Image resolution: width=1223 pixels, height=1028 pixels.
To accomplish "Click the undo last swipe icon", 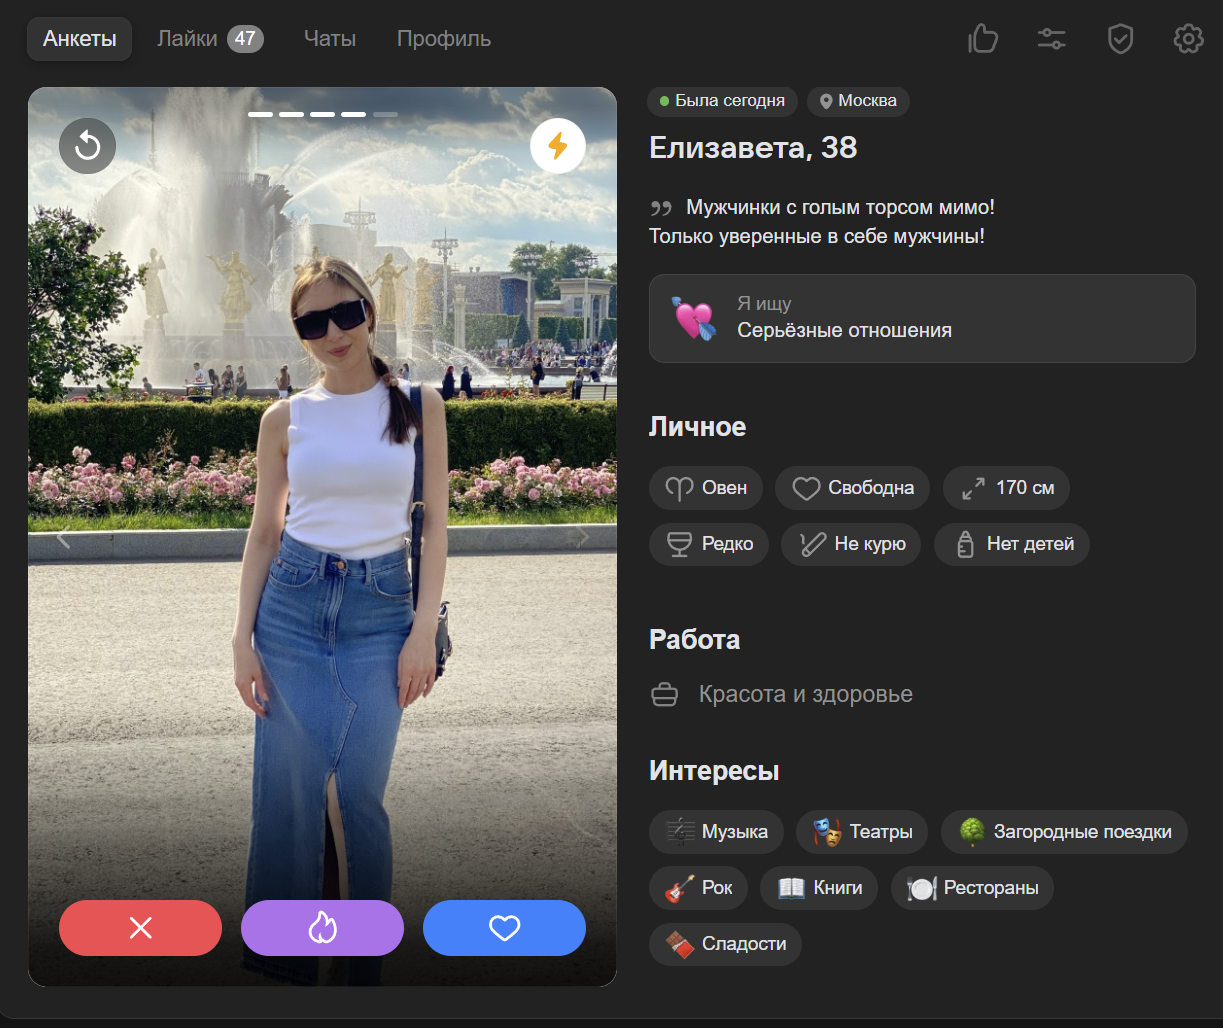I will pyautogui.click(x=88, y=146).
